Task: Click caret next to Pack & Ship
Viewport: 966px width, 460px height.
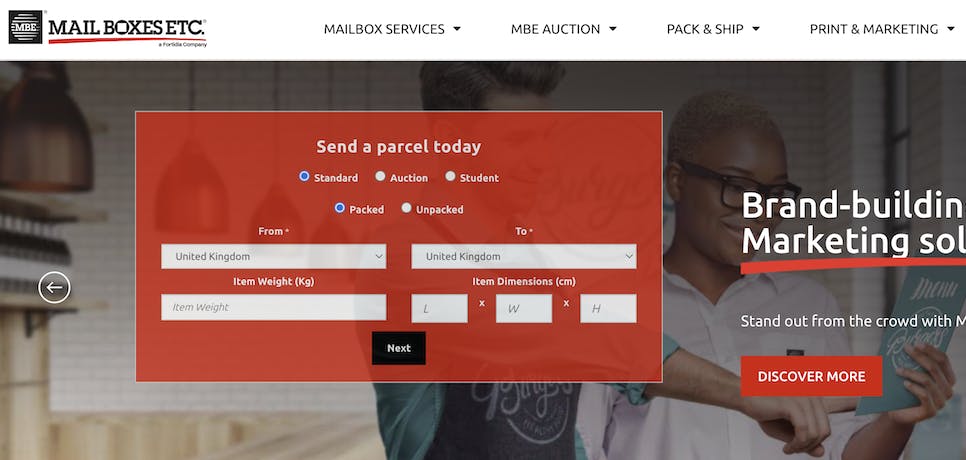Action: pos(756,29)
